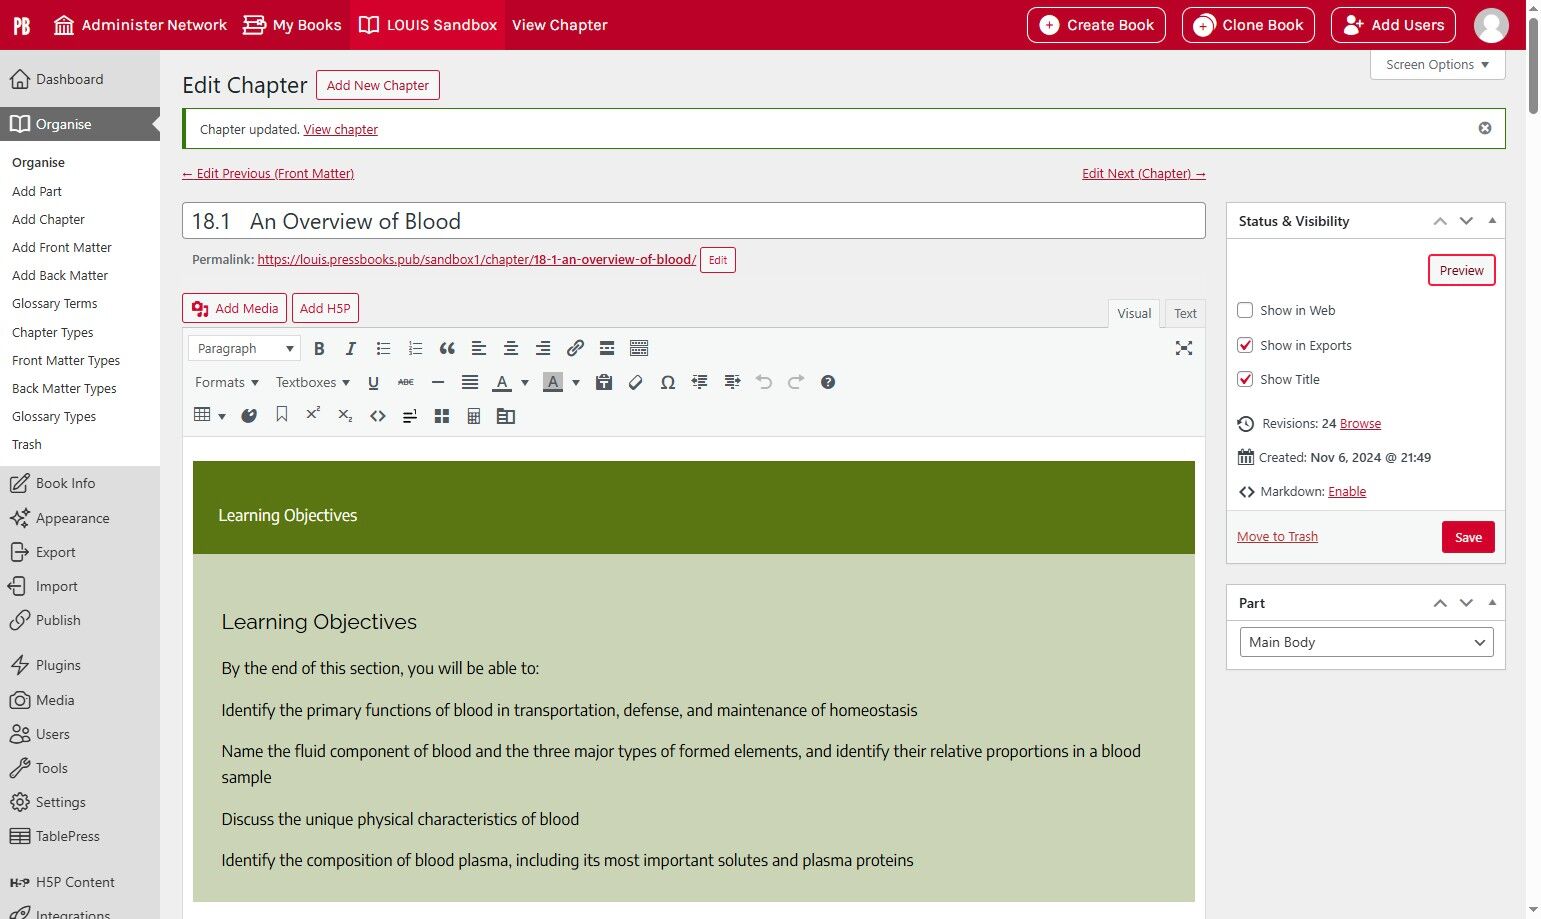Image resolution: width=1541 pixels, height=919 pixels.
Task: Expand the Textboxes dropdown
Action: point(313,382)
